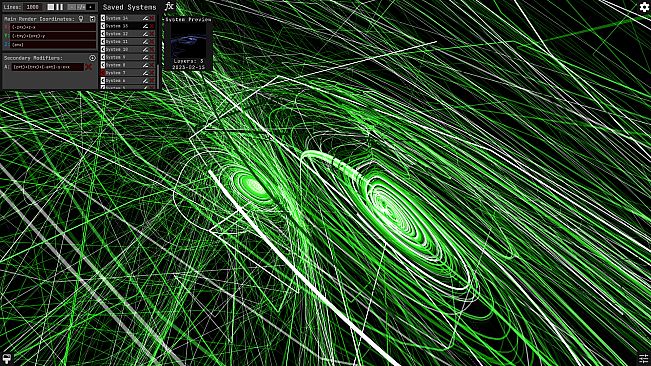This screenshot has width=651, height=366.
Task: Rename System 12 with its pencil icon
Action: click(145, 34)
